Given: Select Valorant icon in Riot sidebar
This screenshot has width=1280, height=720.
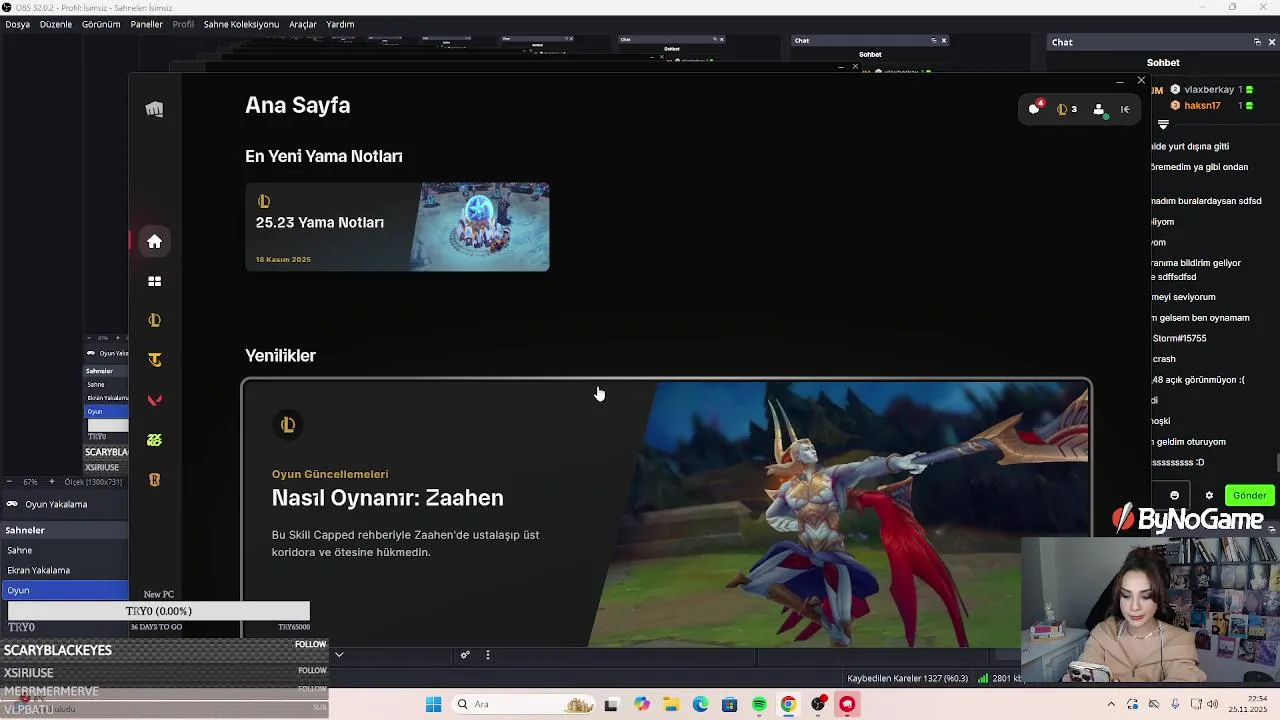Looking at the screenshot, I should tap(154, 400).
